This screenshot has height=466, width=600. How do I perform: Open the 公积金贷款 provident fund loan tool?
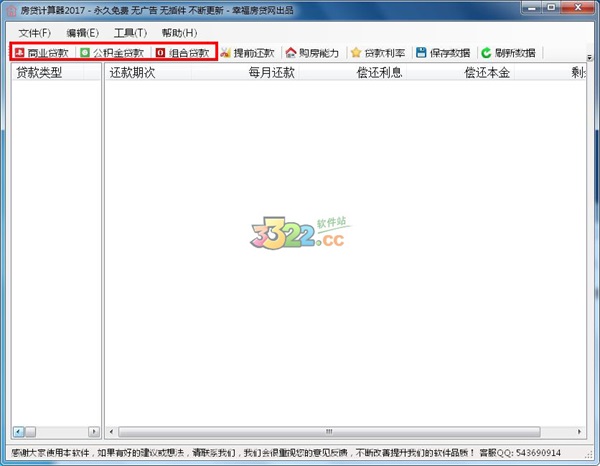click(x=112, y=53)
